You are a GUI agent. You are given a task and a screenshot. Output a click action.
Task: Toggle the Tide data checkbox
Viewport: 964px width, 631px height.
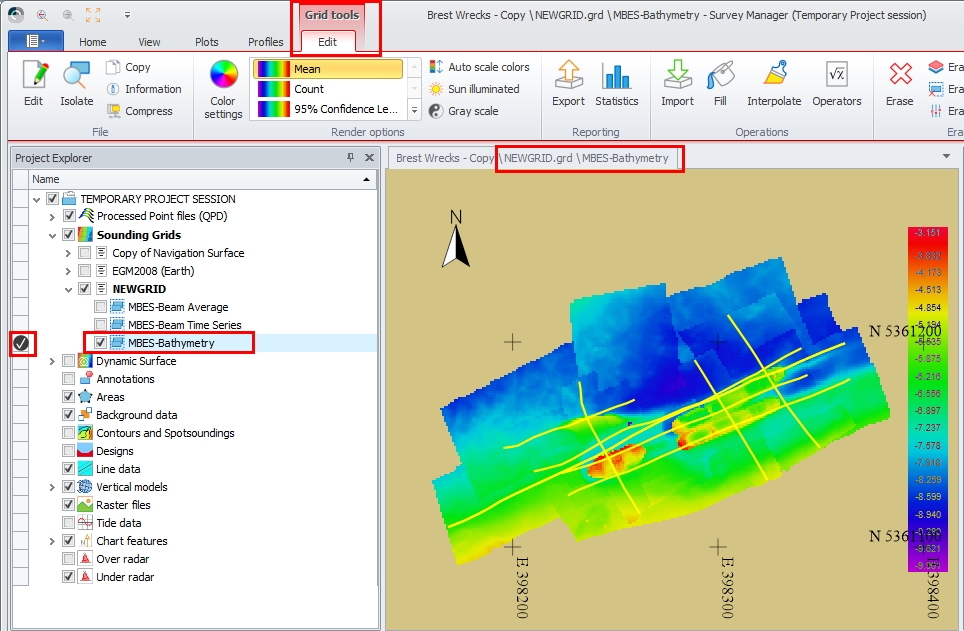tap(69, 523)
